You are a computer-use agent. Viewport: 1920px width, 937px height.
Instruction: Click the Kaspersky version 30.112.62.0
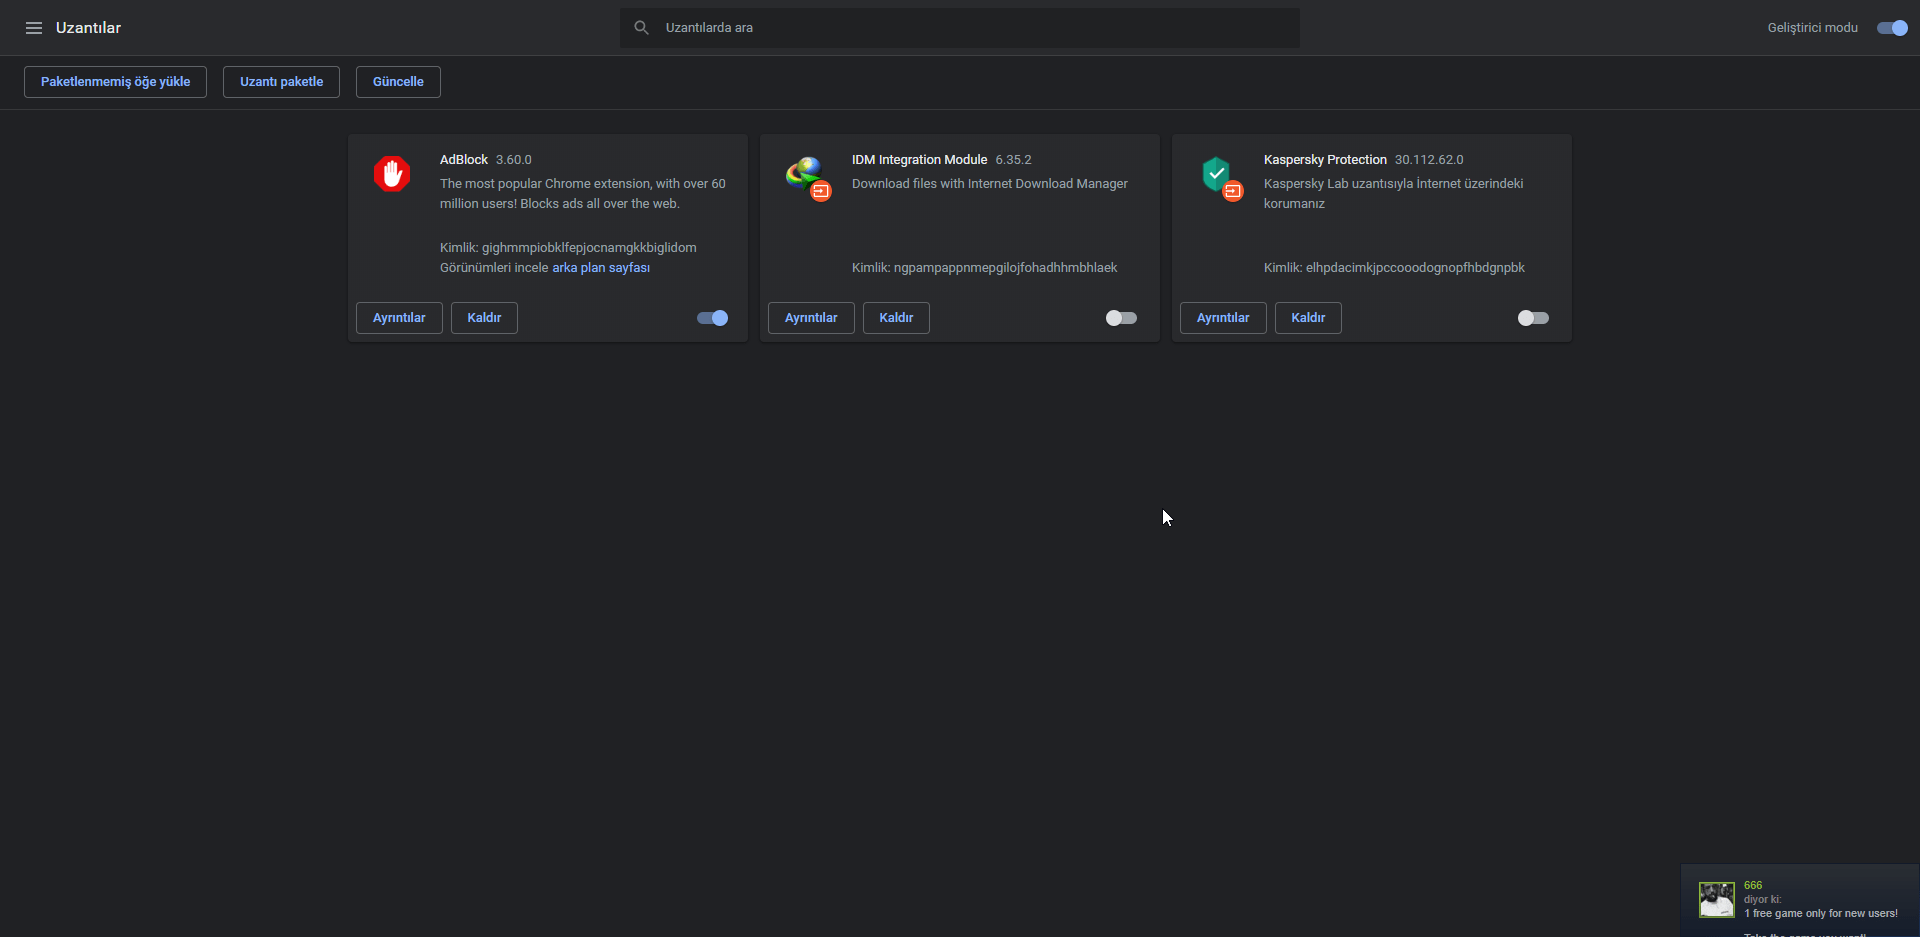tap(1429, 160)
